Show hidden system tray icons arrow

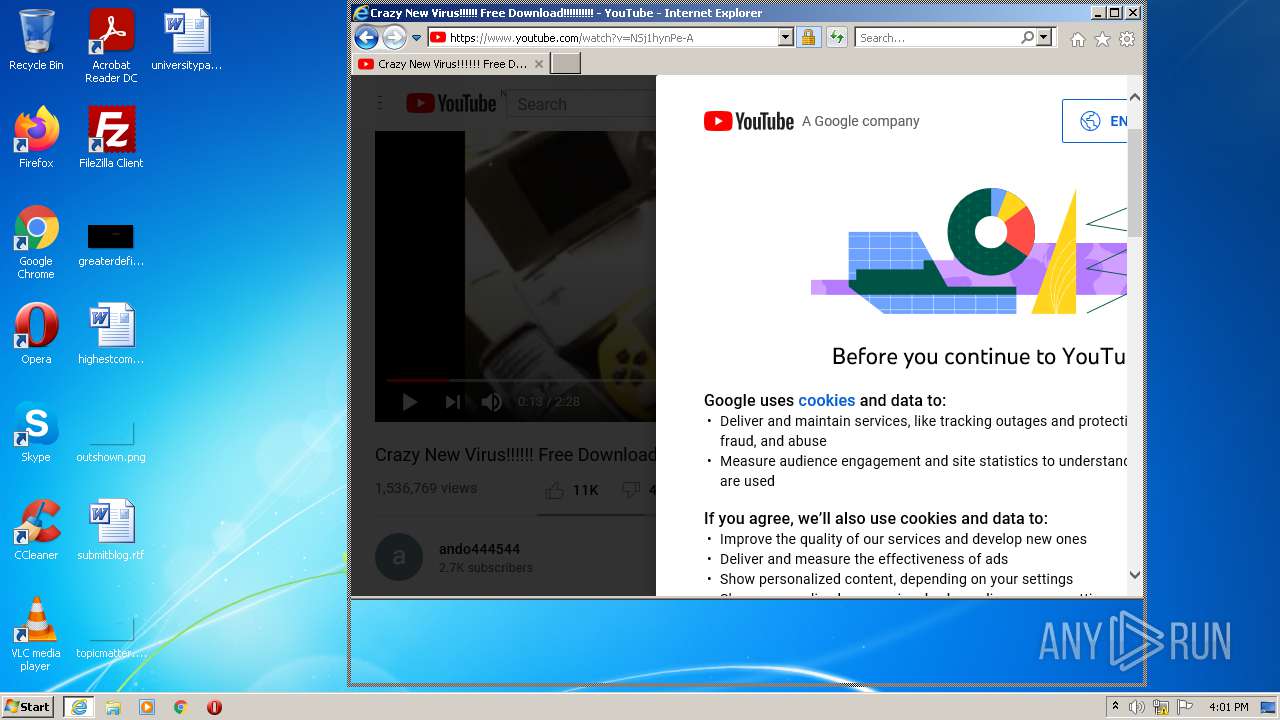coord(1115,707)
